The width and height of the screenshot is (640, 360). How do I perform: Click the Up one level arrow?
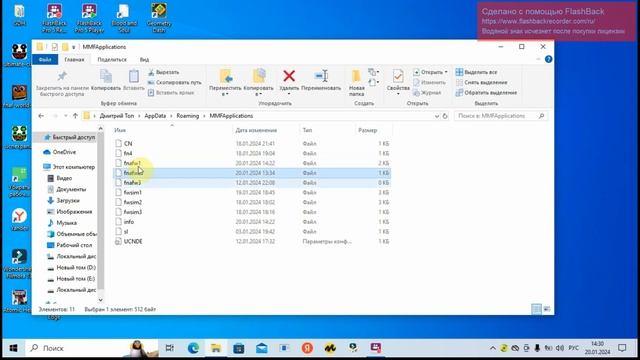[75, 116]
